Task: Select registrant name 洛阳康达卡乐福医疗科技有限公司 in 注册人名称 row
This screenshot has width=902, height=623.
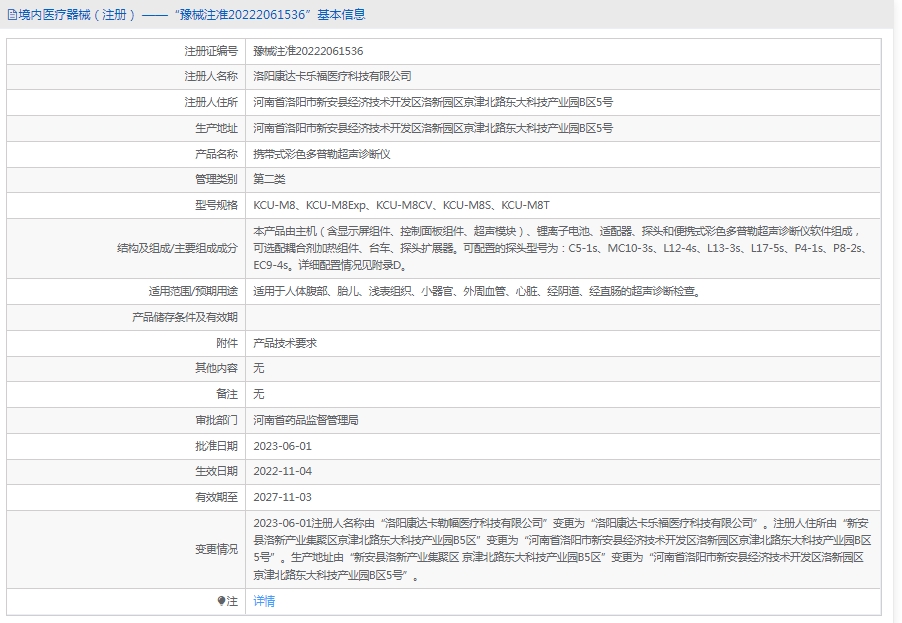Action: 332,77
